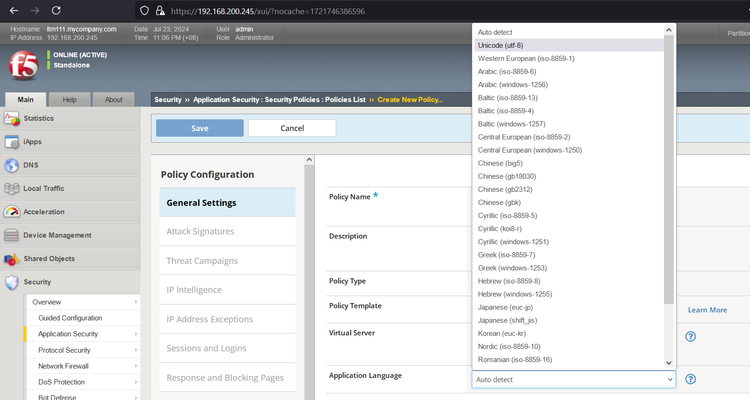Select Unicode (utf-8) from language list
This screenshot has width=750, height=400.
point(514,45)
